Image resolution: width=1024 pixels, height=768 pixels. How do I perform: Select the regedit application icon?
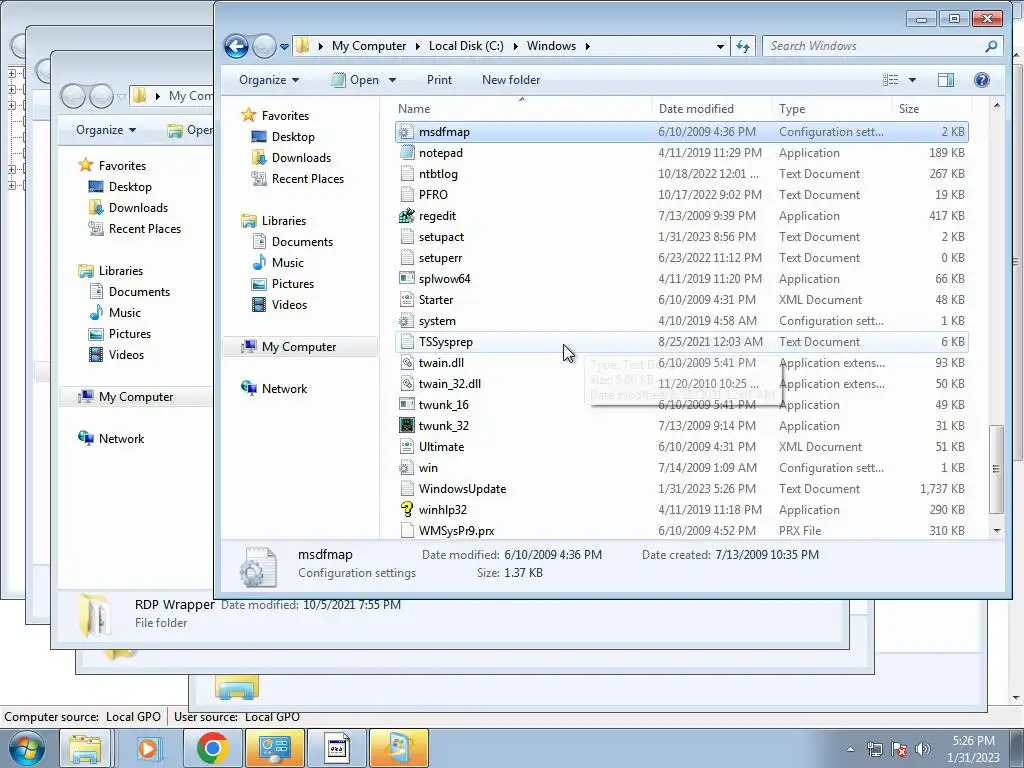tap(407, 216)
